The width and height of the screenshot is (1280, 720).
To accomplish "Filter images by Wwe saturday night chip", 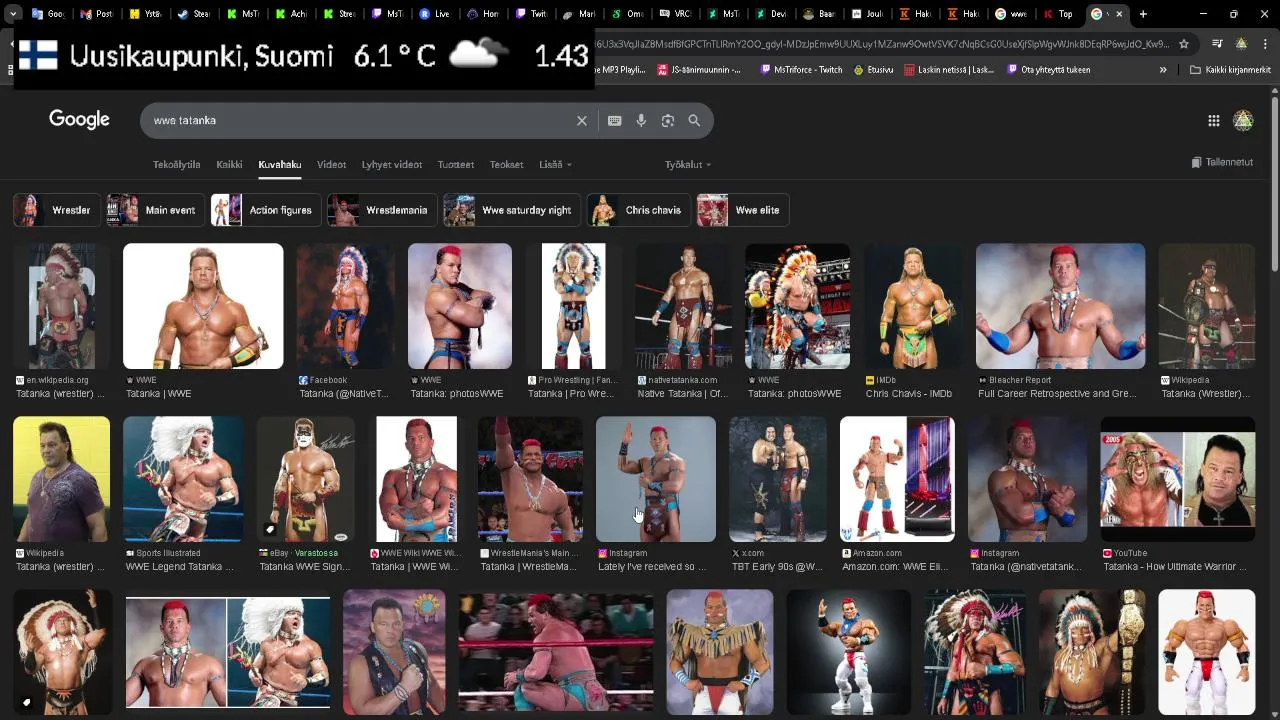I will [x=511, y=210].
